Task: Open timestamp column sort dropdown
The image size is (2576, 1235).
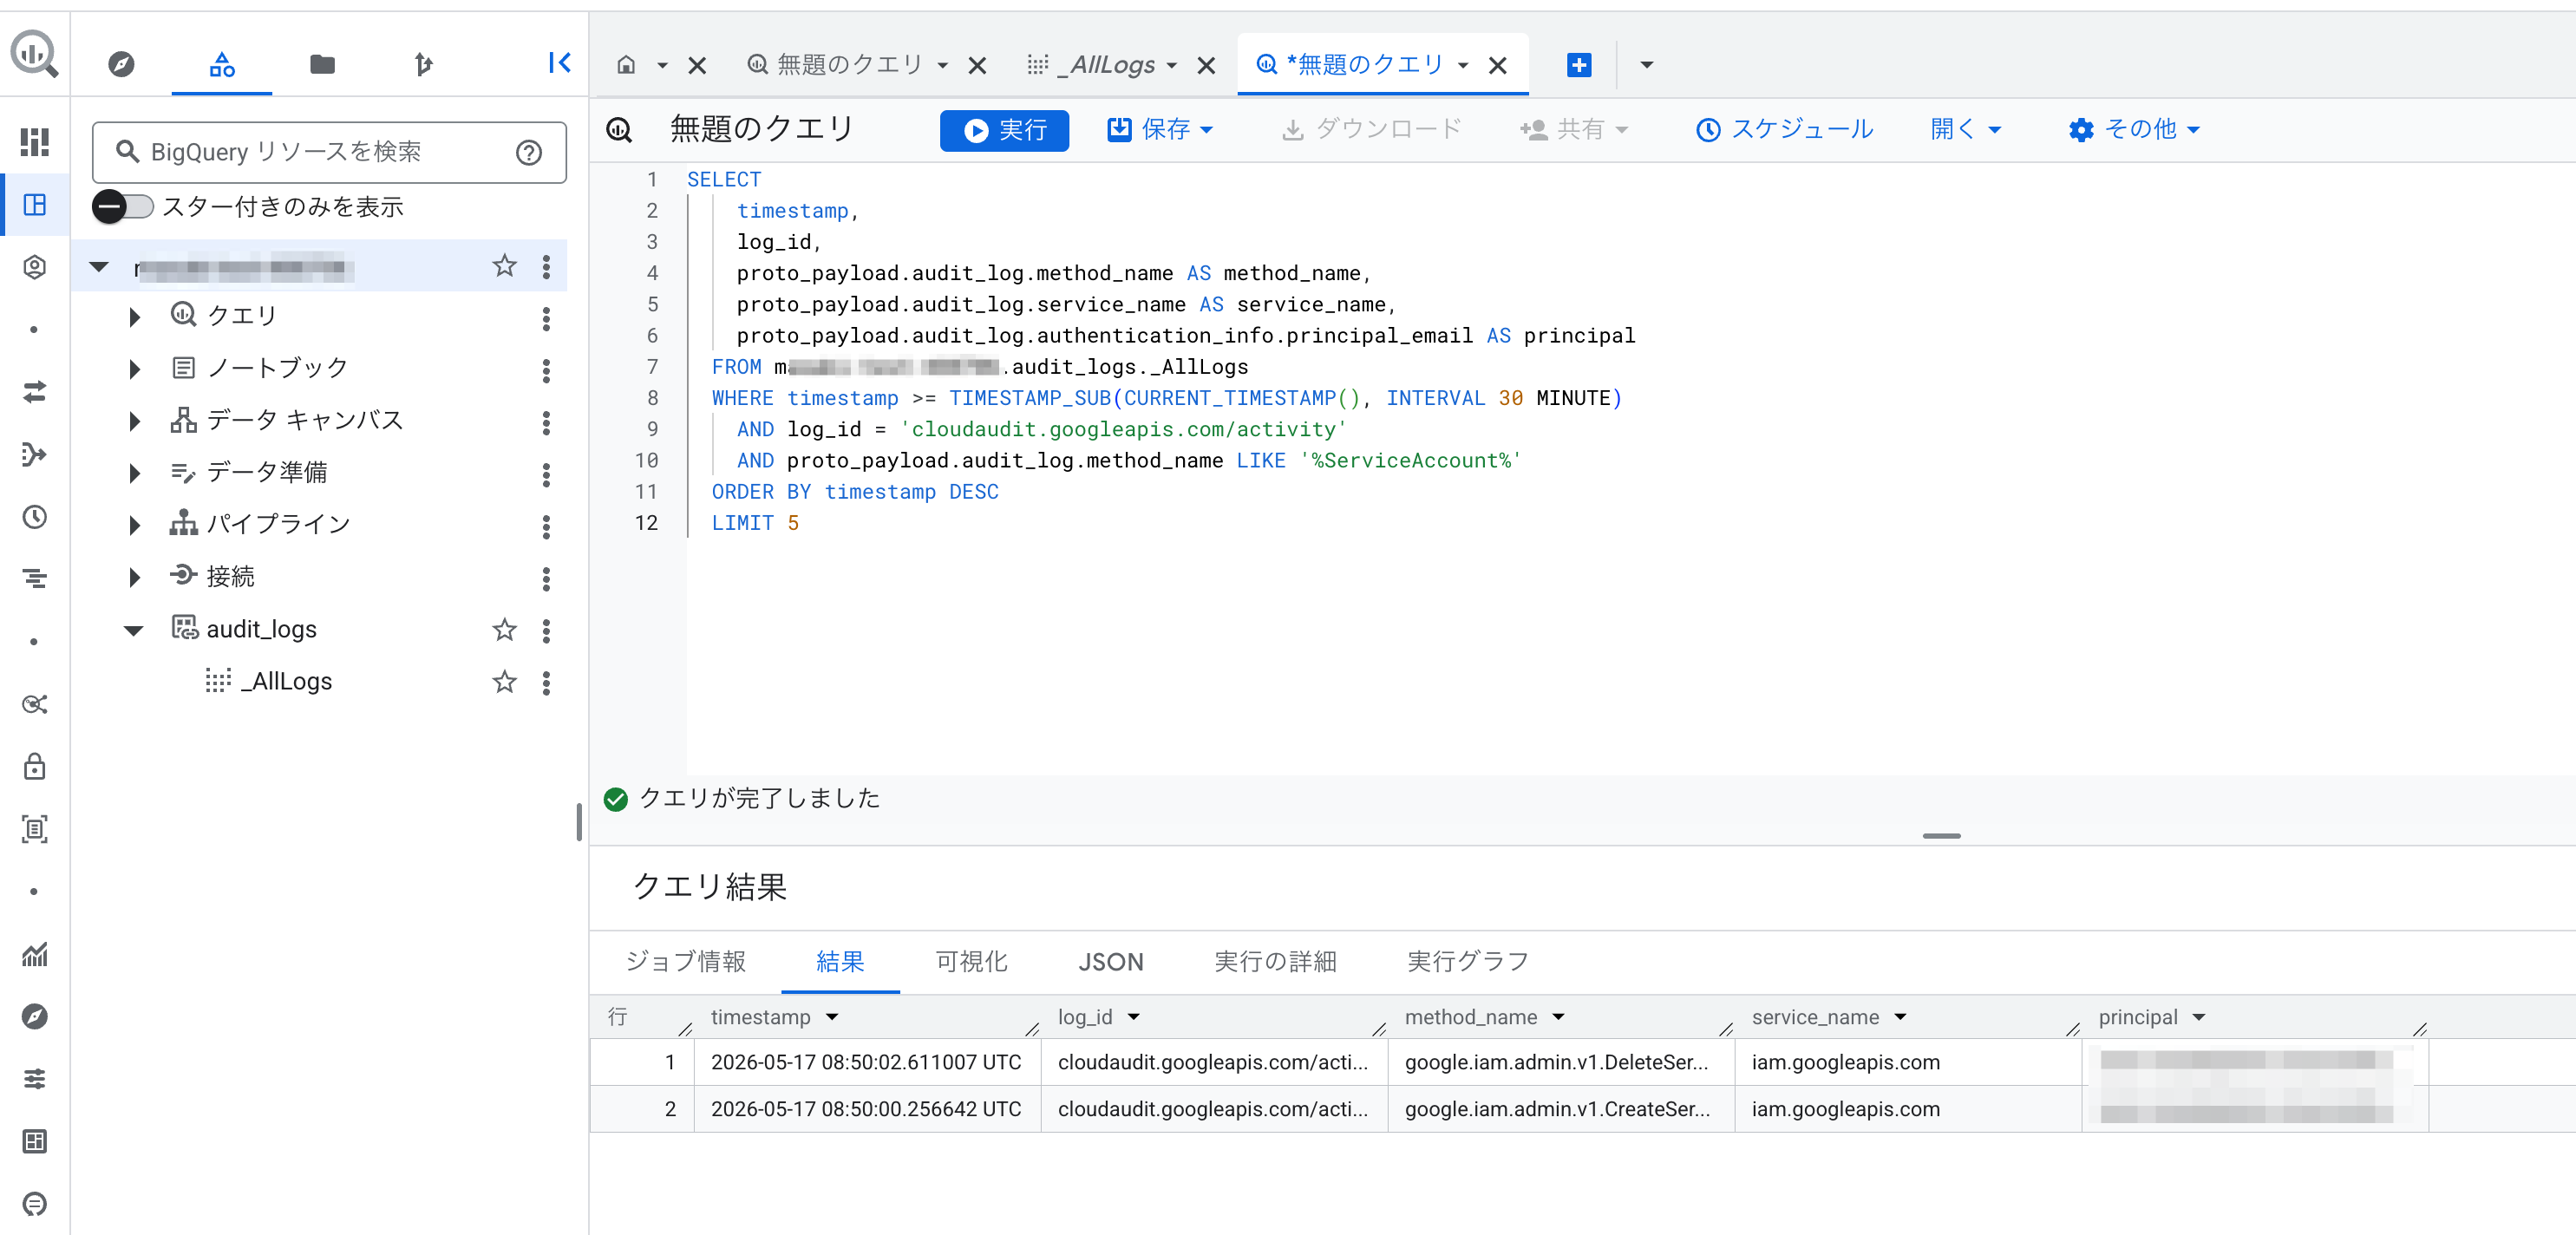Action: pyautogui.click(x=832, y=1017)
